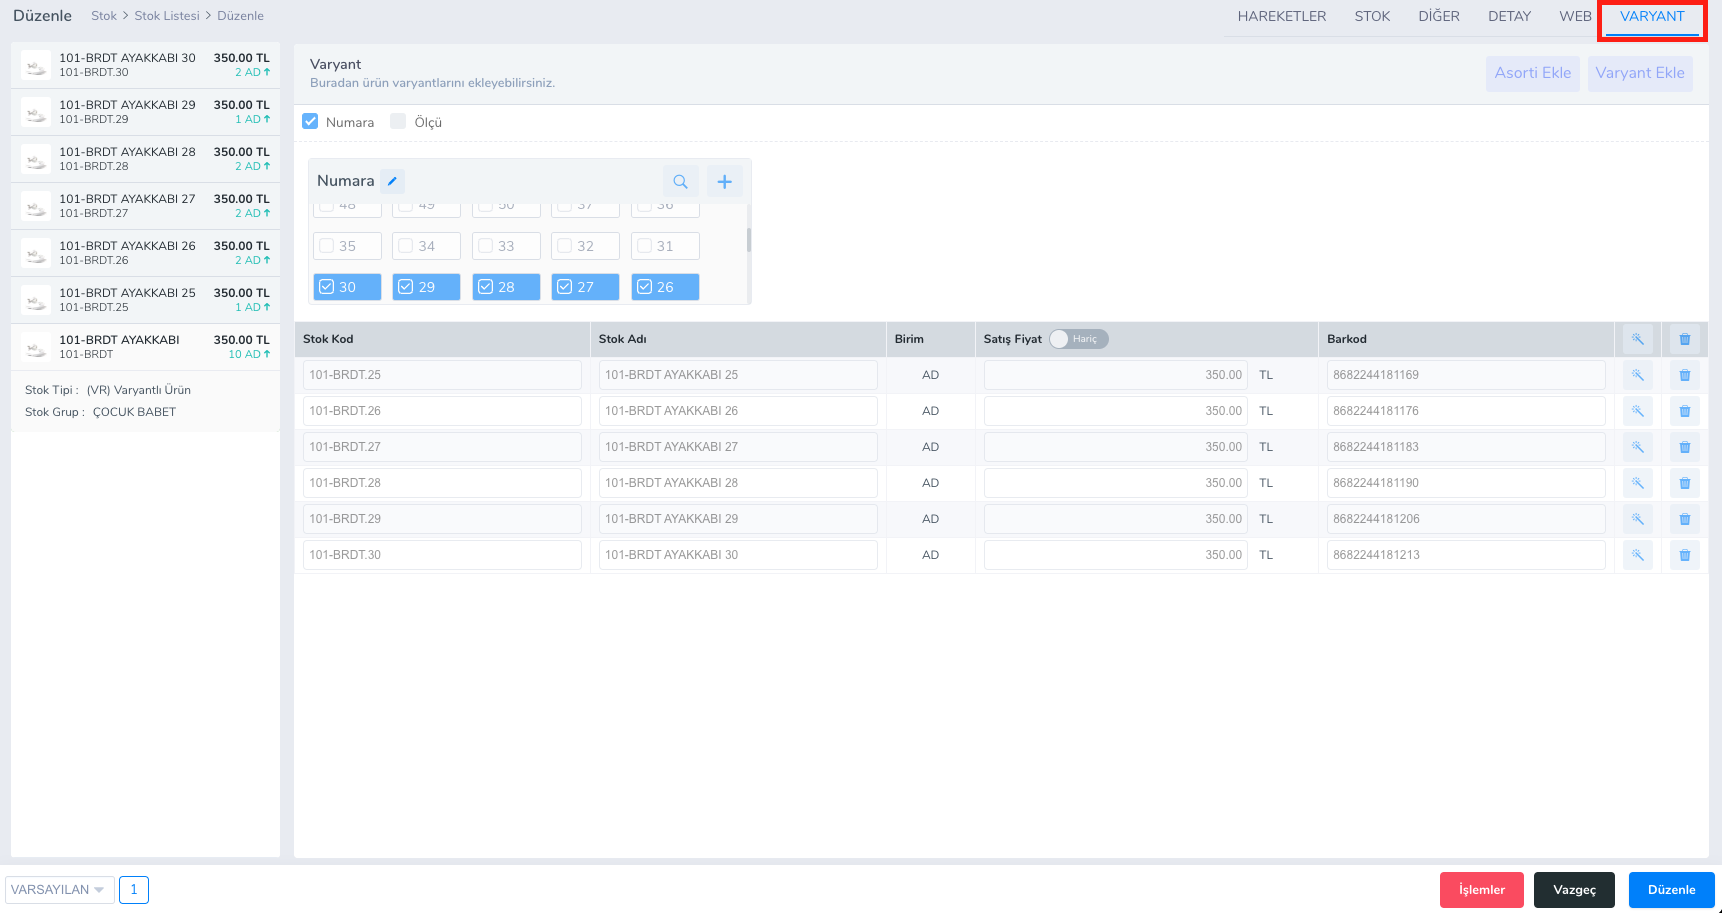Viewport: 1722px width, 913px height.
Task: Enable the Ölçü checkbox
Action: 398,122
